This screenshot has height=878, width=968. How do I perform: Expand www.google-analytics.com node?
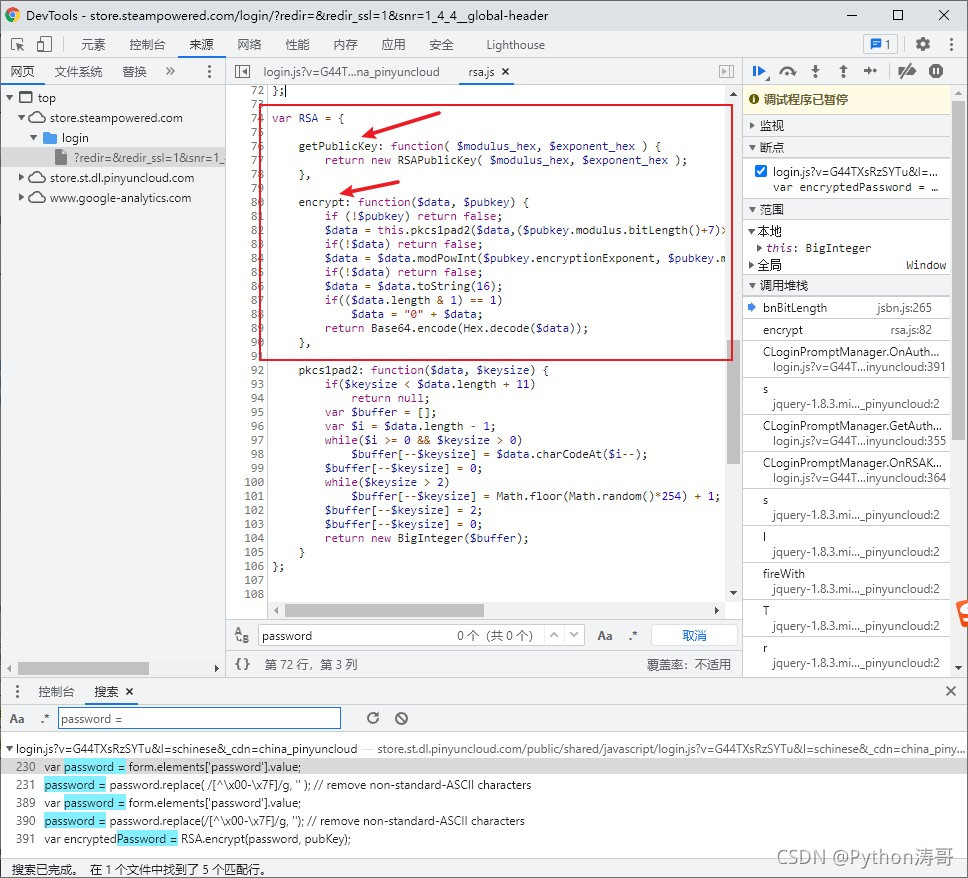coord(22,198)
